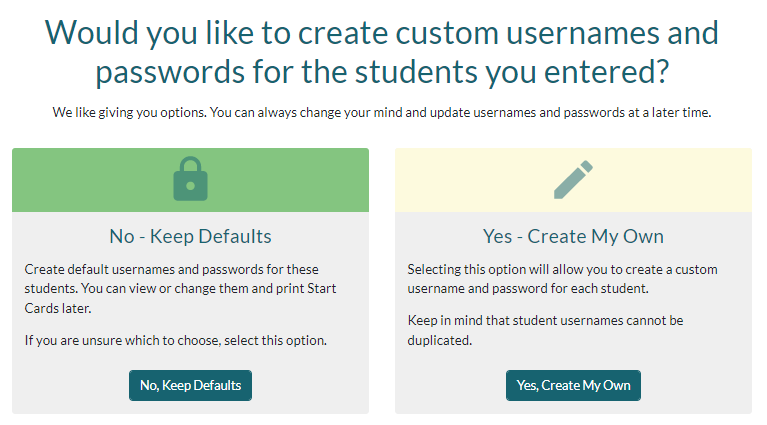
Task: Click the "Selecting this option will allow" paragraph
Action: pyautogui.click(x=562, y=279)
